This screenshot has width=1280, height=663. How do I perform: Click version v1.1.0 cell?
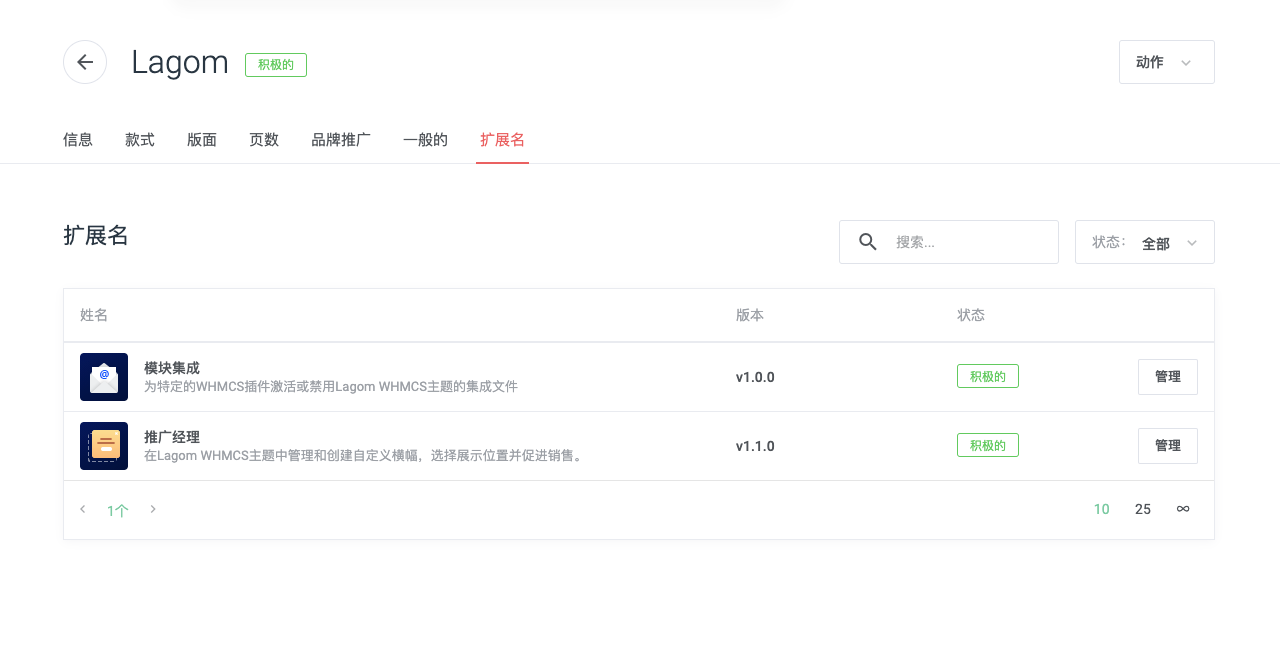(x=755, y=446)
